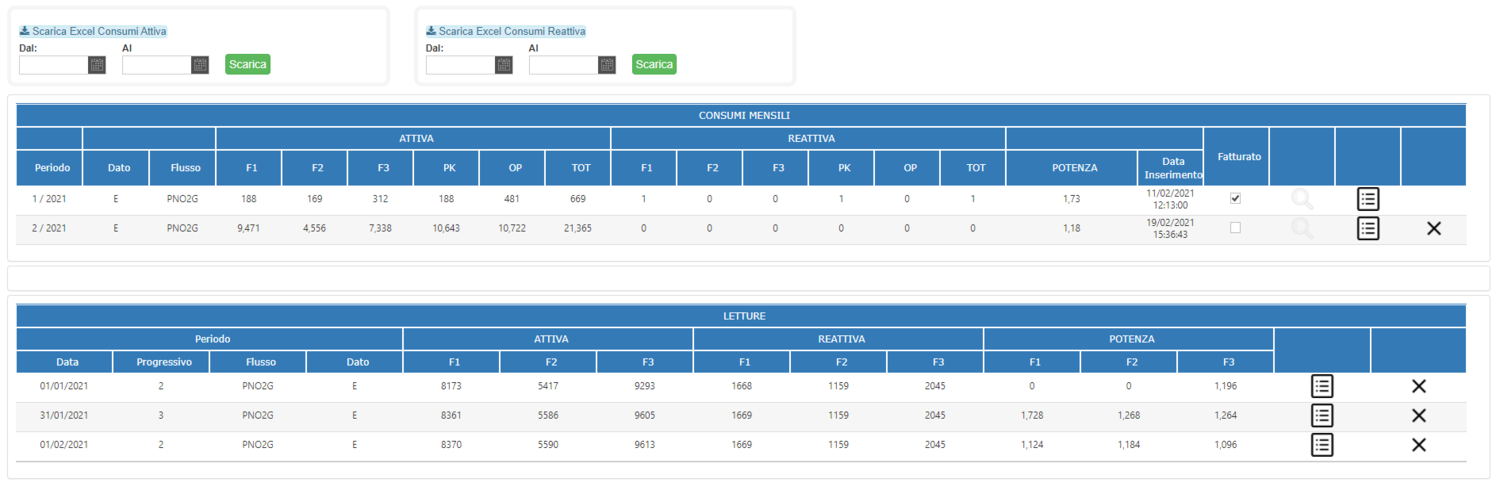Click Potenza F3 value 1,096

[1225, 445]
